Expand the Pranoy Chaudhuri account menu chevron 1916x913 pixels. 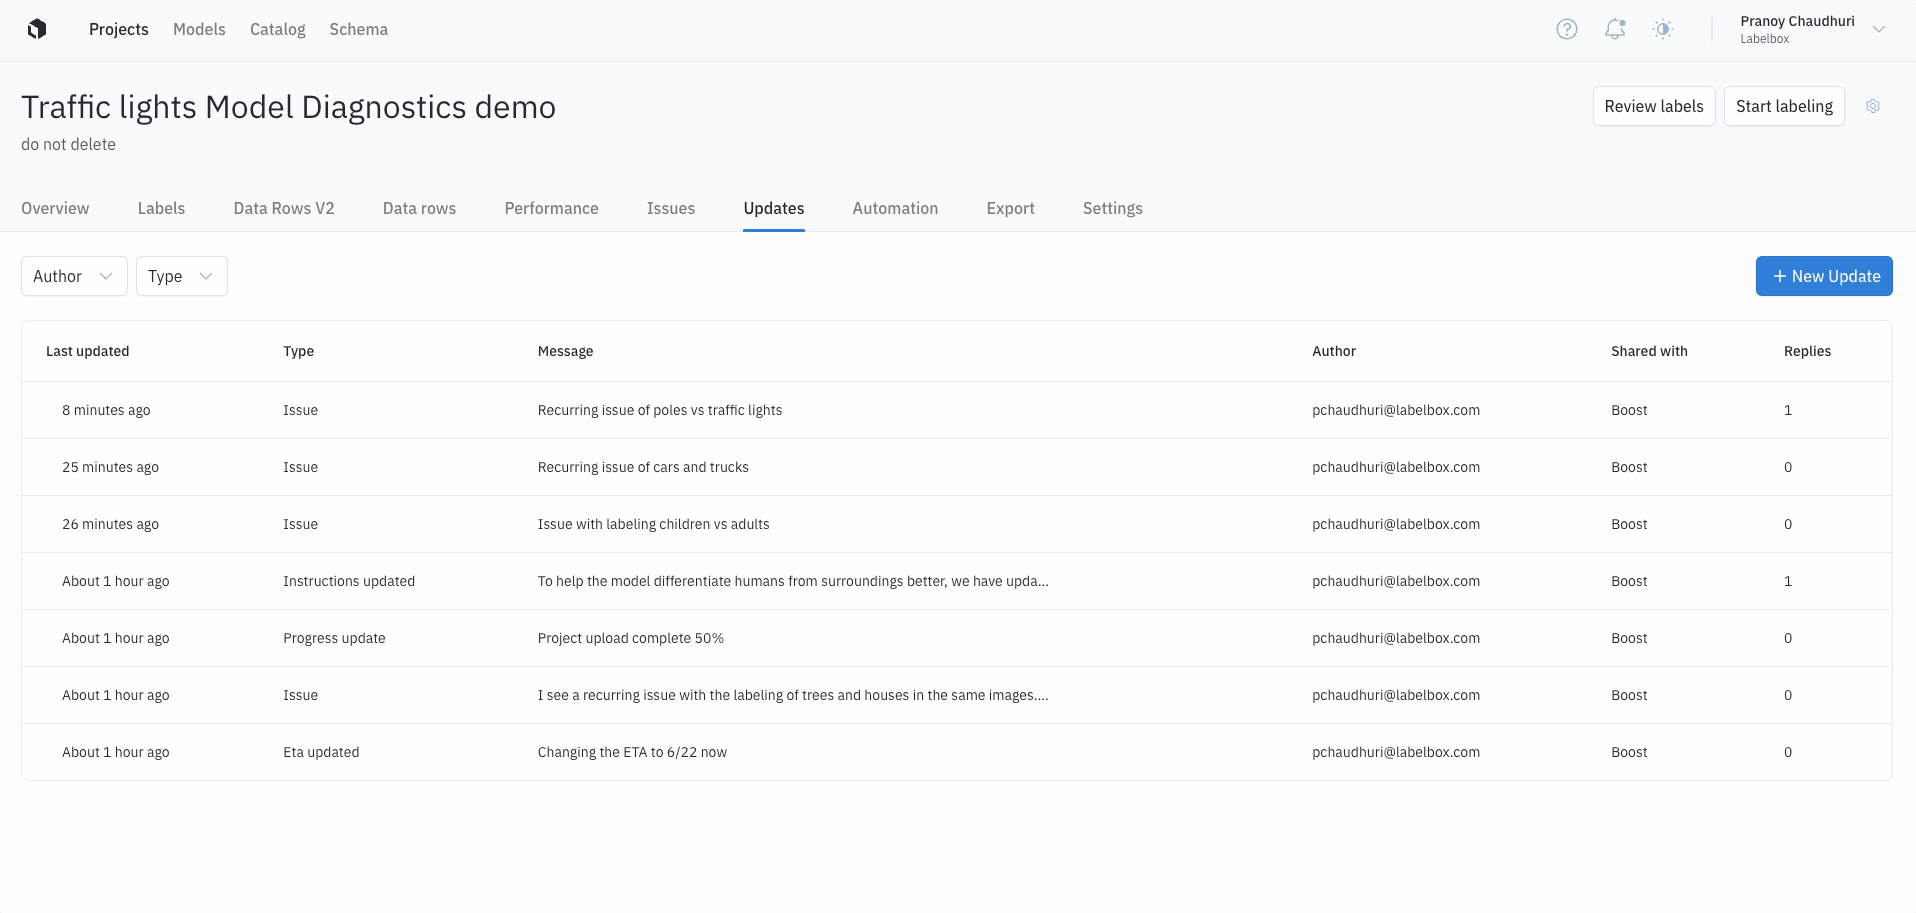[1879, 29]
